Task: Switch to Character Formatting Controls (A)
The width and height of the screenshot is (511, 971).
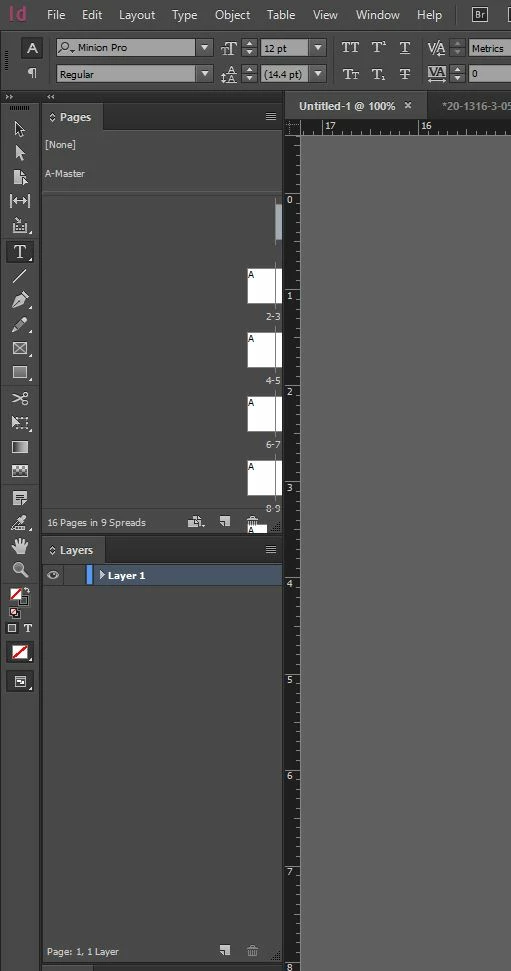Action: point(32,48)
